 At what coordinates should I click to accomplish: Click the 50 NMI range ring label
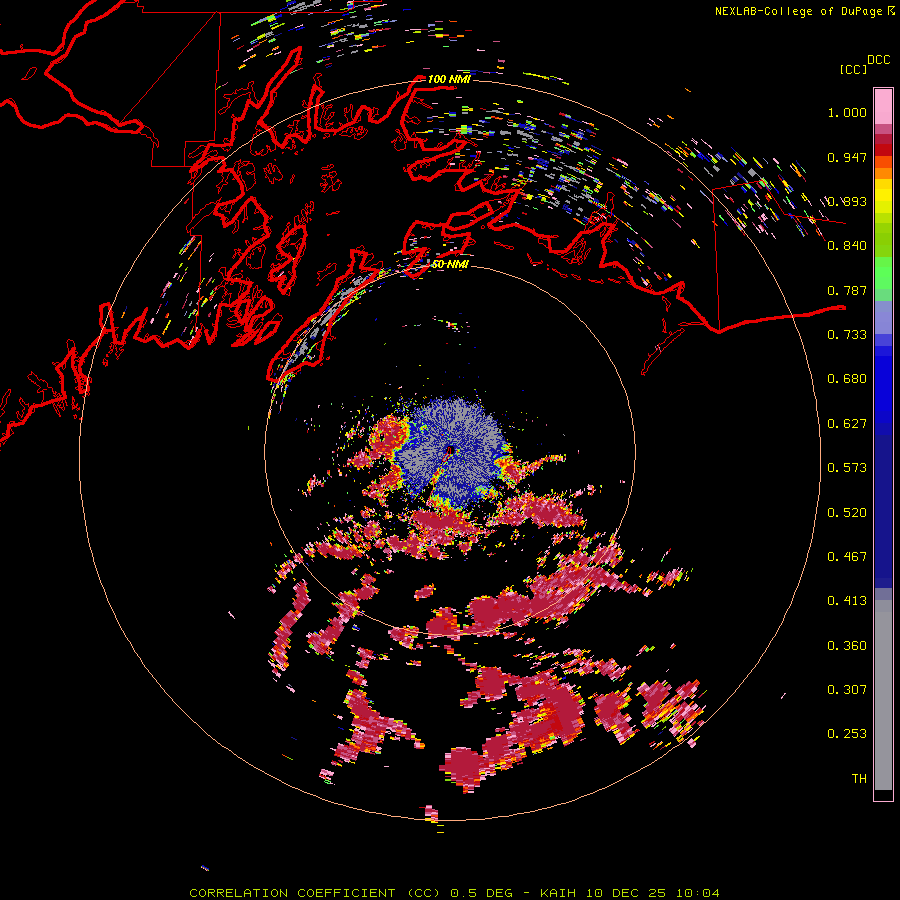tap(450, 264)
